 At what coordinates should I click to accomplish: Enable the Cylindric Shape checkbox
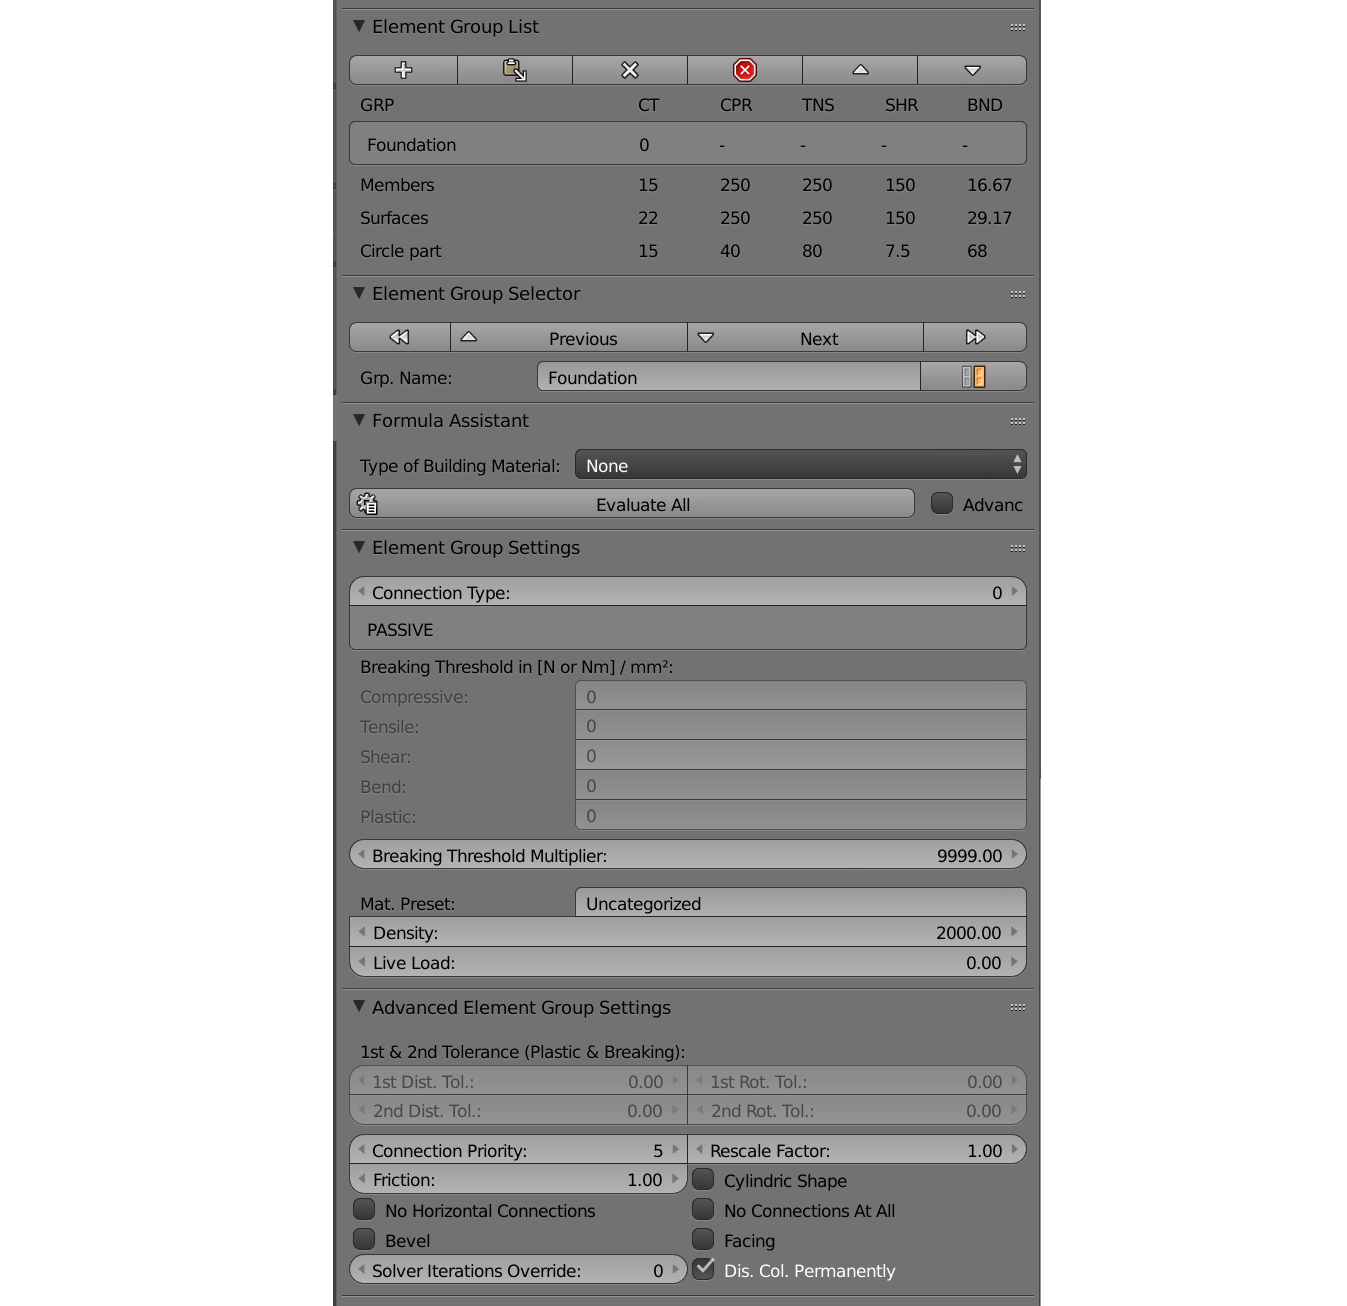[x=703, y=1180]
